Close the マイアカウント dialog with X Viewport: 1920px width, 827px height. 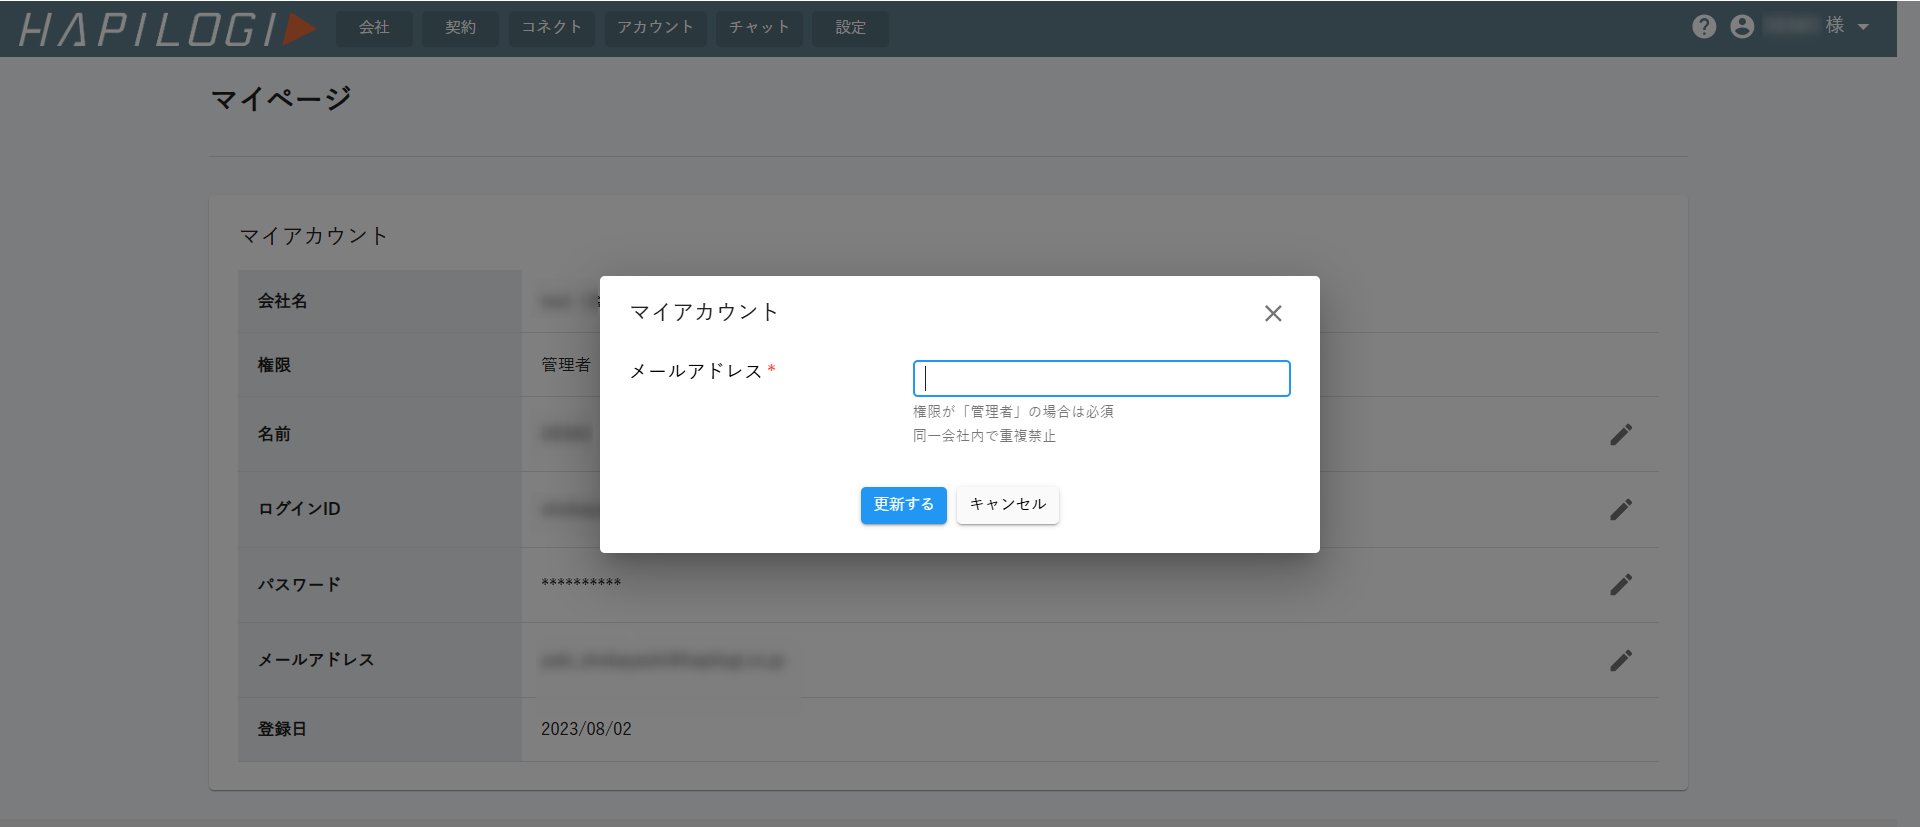[x=1272, y=314]
